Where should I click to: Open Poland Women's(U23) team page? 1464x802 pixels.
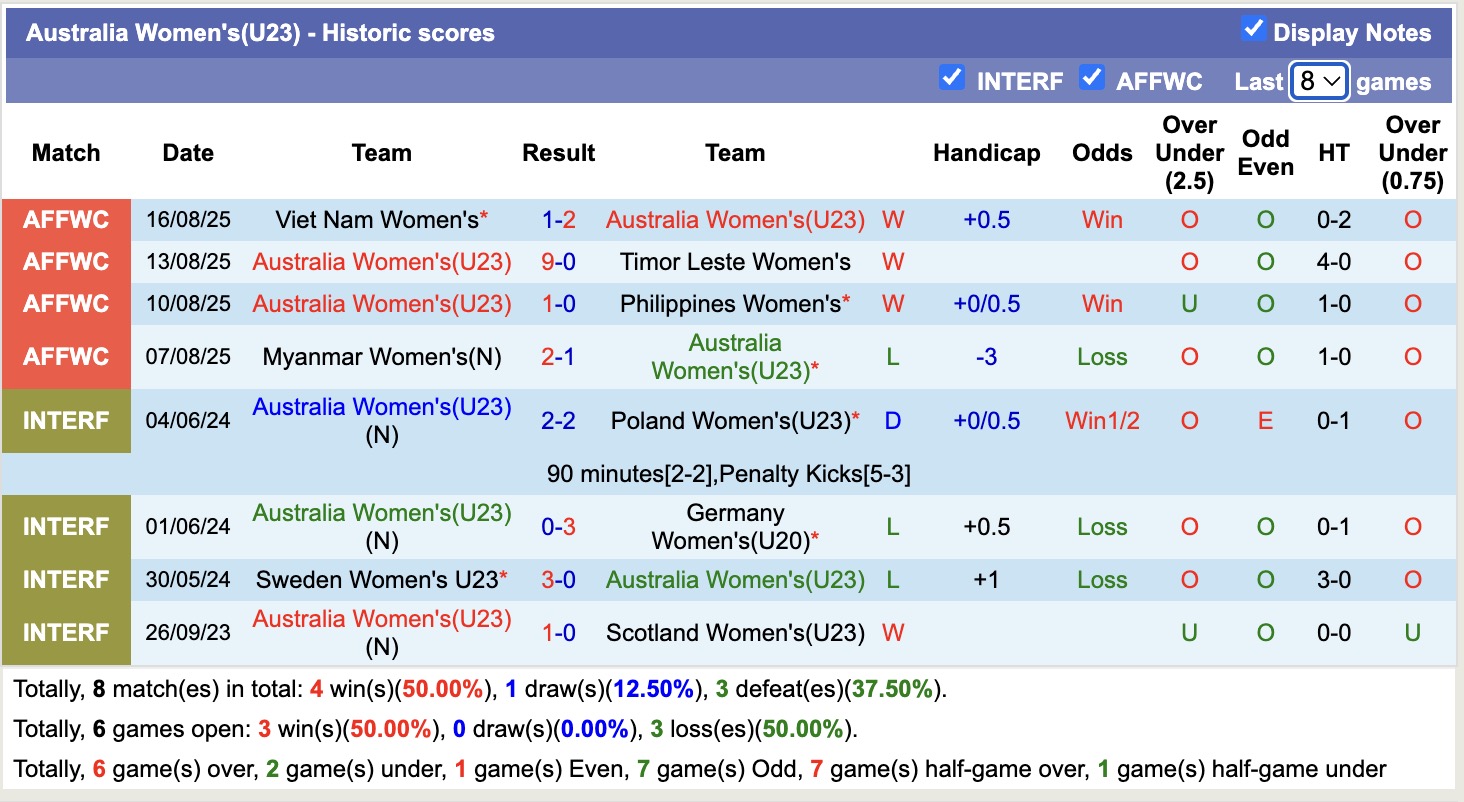click(730, 421)
